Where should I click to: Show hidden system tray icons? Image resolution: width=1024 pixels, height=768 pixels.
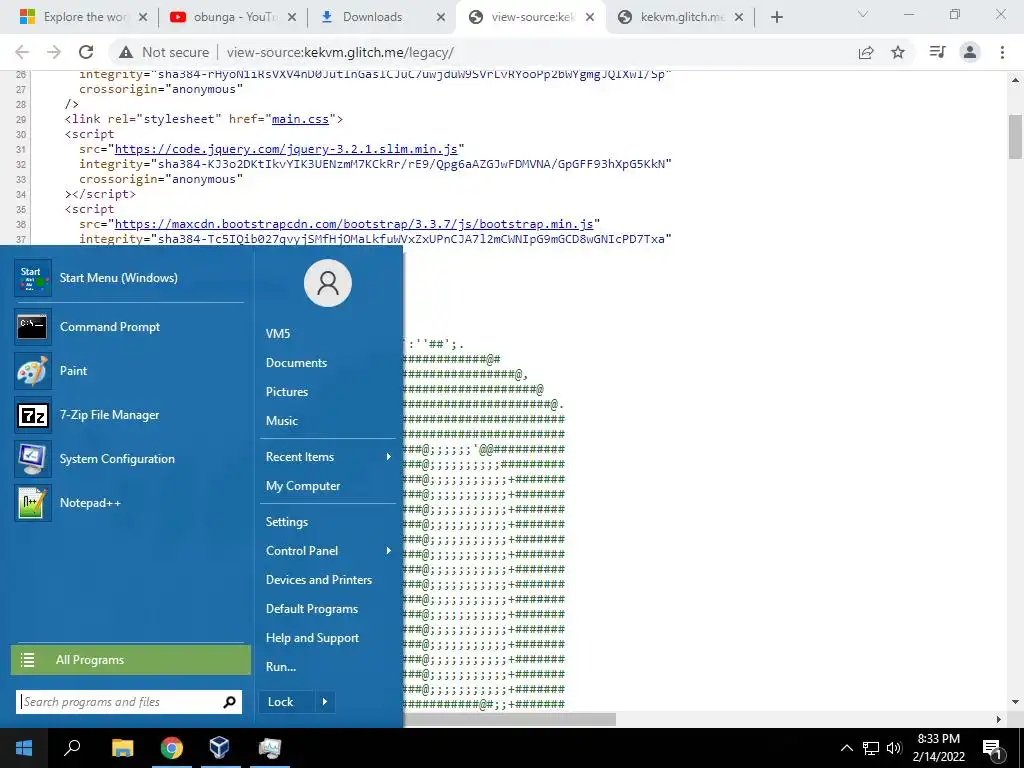tap(846, 748)
